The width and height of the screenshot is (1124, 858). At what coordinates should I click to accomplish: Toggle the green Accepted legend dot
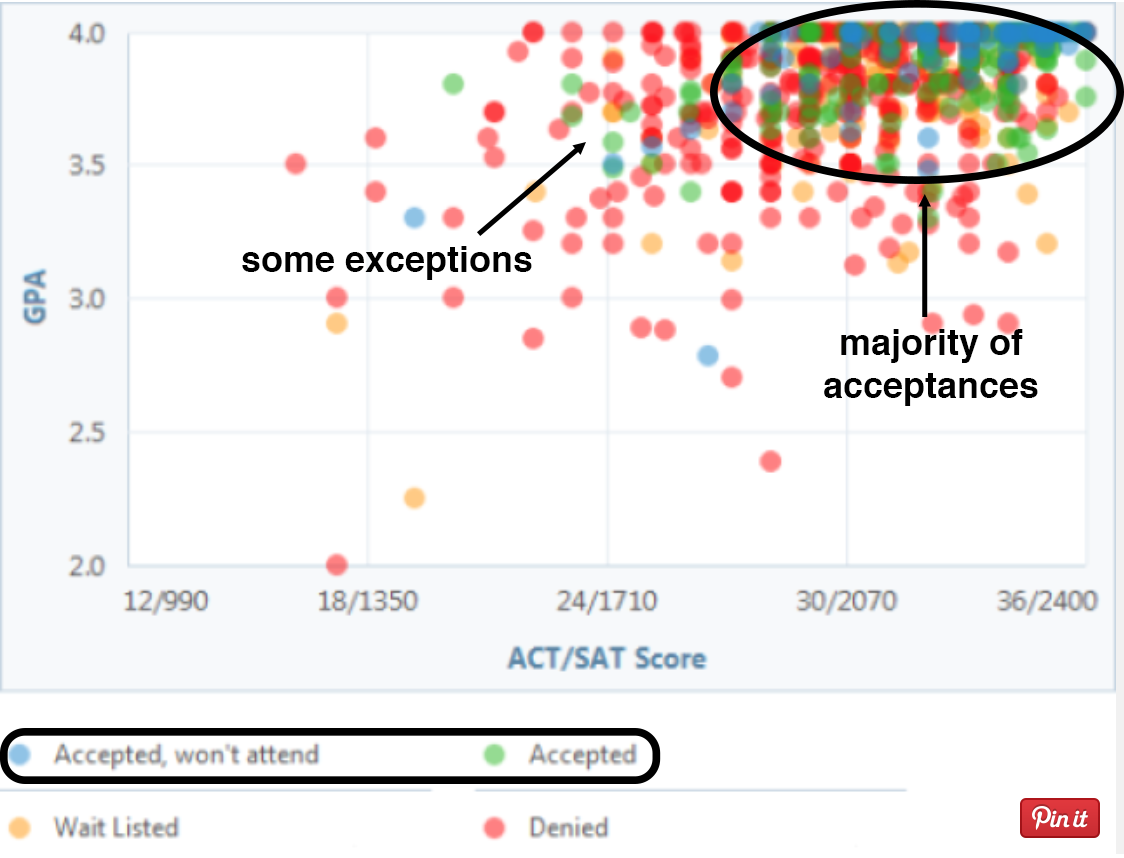494,754
